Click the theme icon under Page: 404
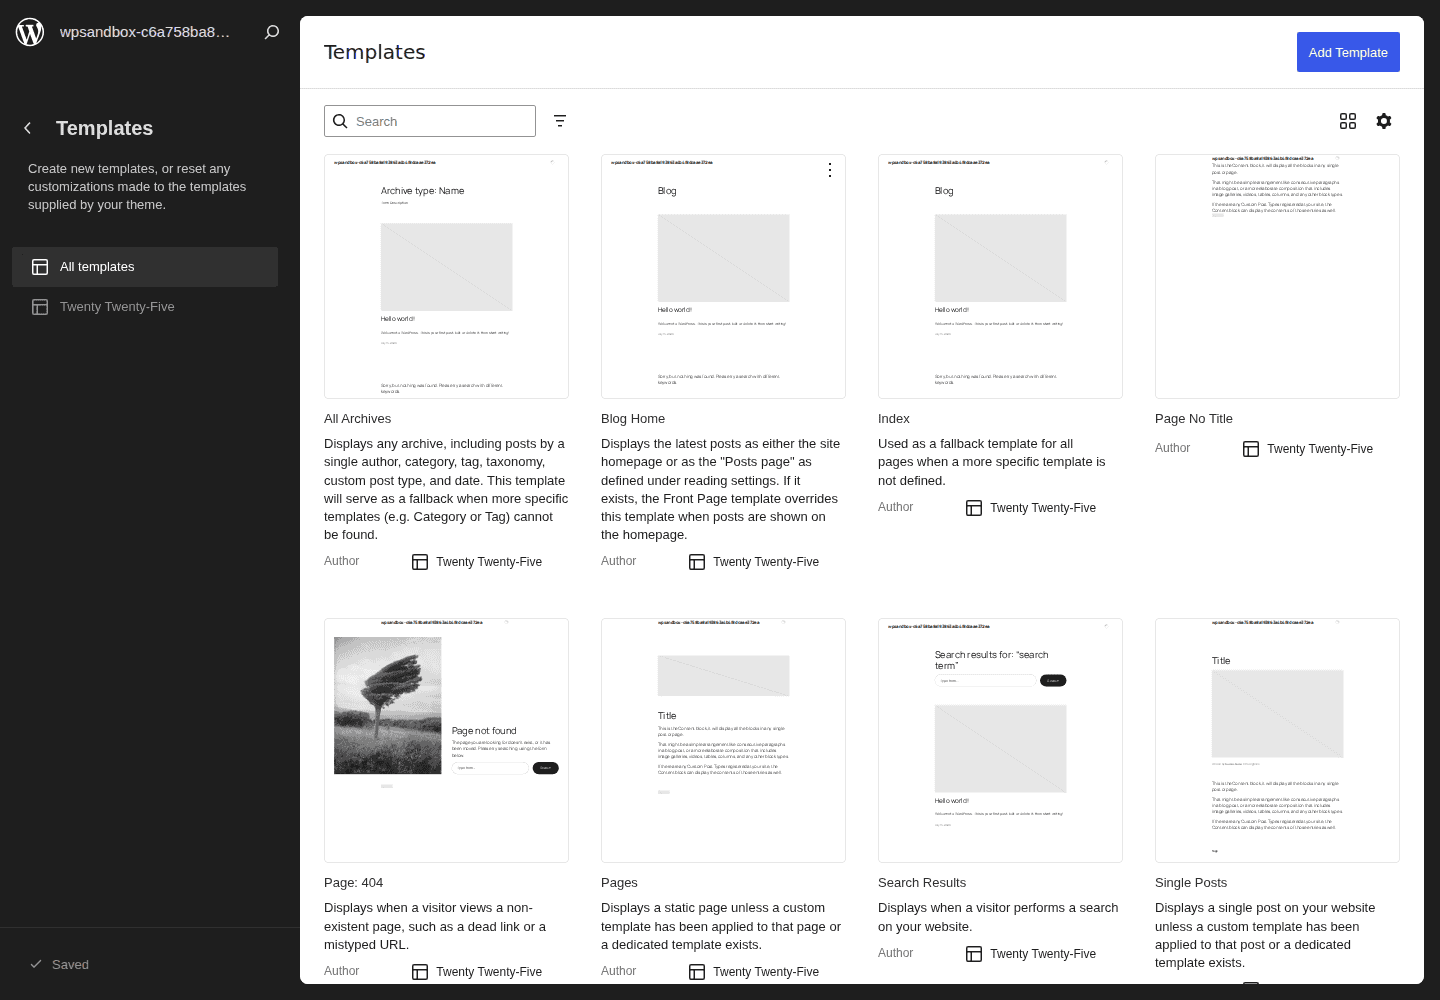 (x=420, y=972)
